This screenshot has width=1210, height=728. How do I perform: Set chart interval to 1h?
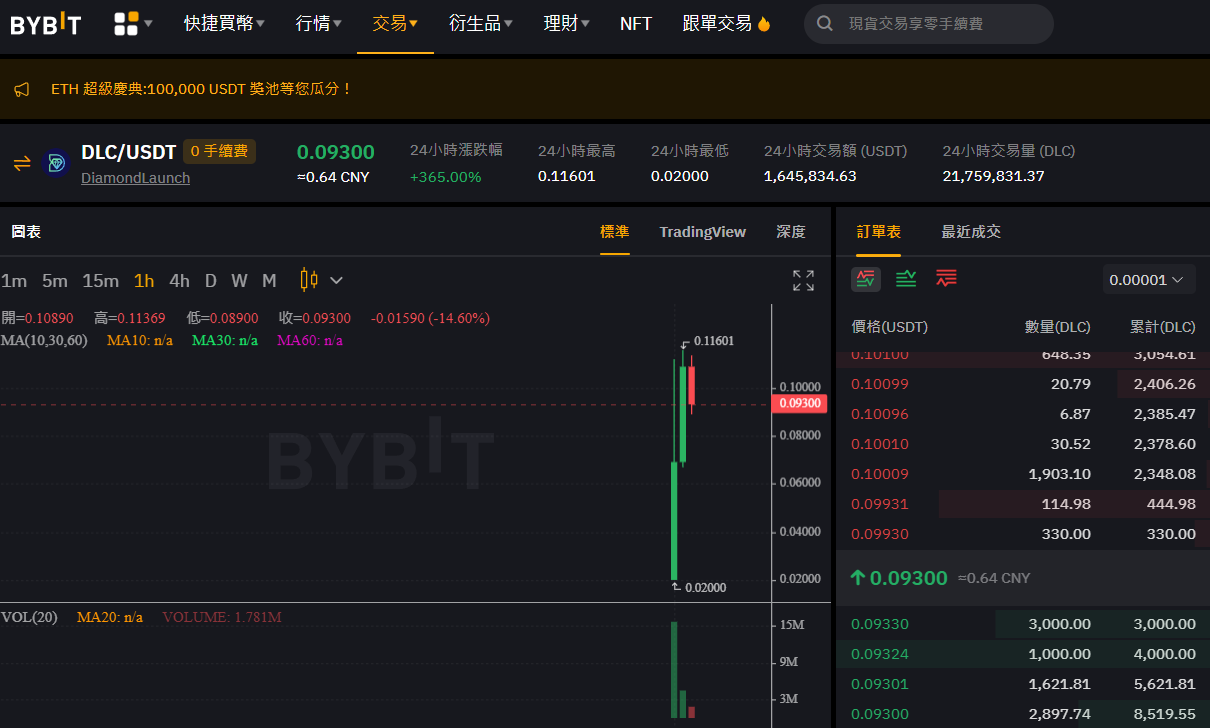tap(144, 281)
